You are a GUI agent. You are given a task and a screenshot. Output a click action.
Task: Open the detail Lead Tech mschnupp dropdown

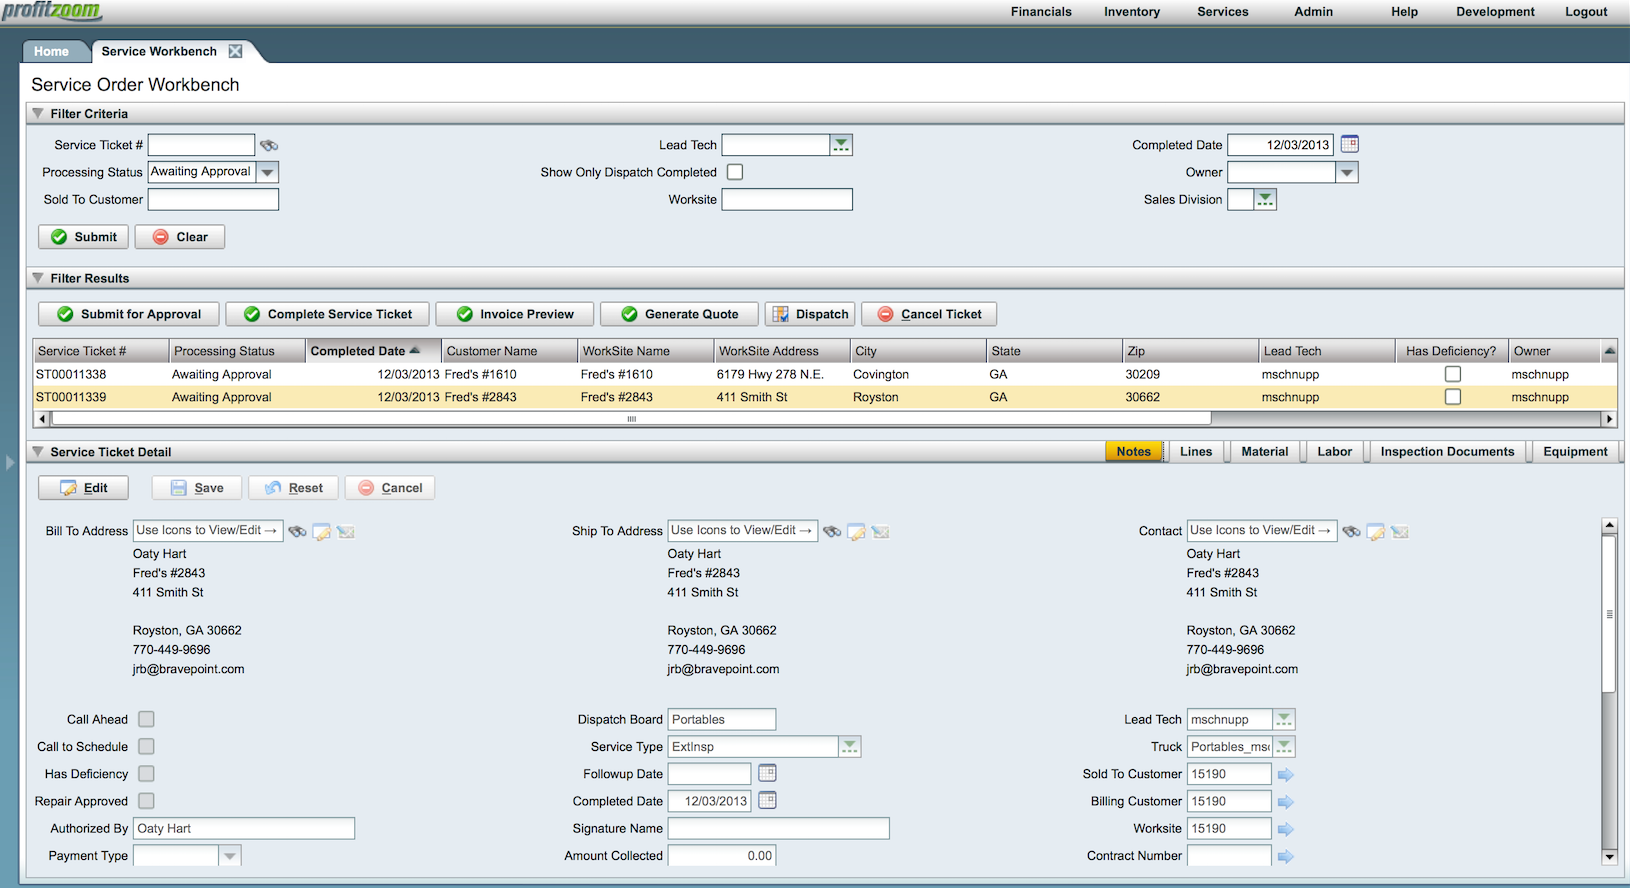point(1284,719)
